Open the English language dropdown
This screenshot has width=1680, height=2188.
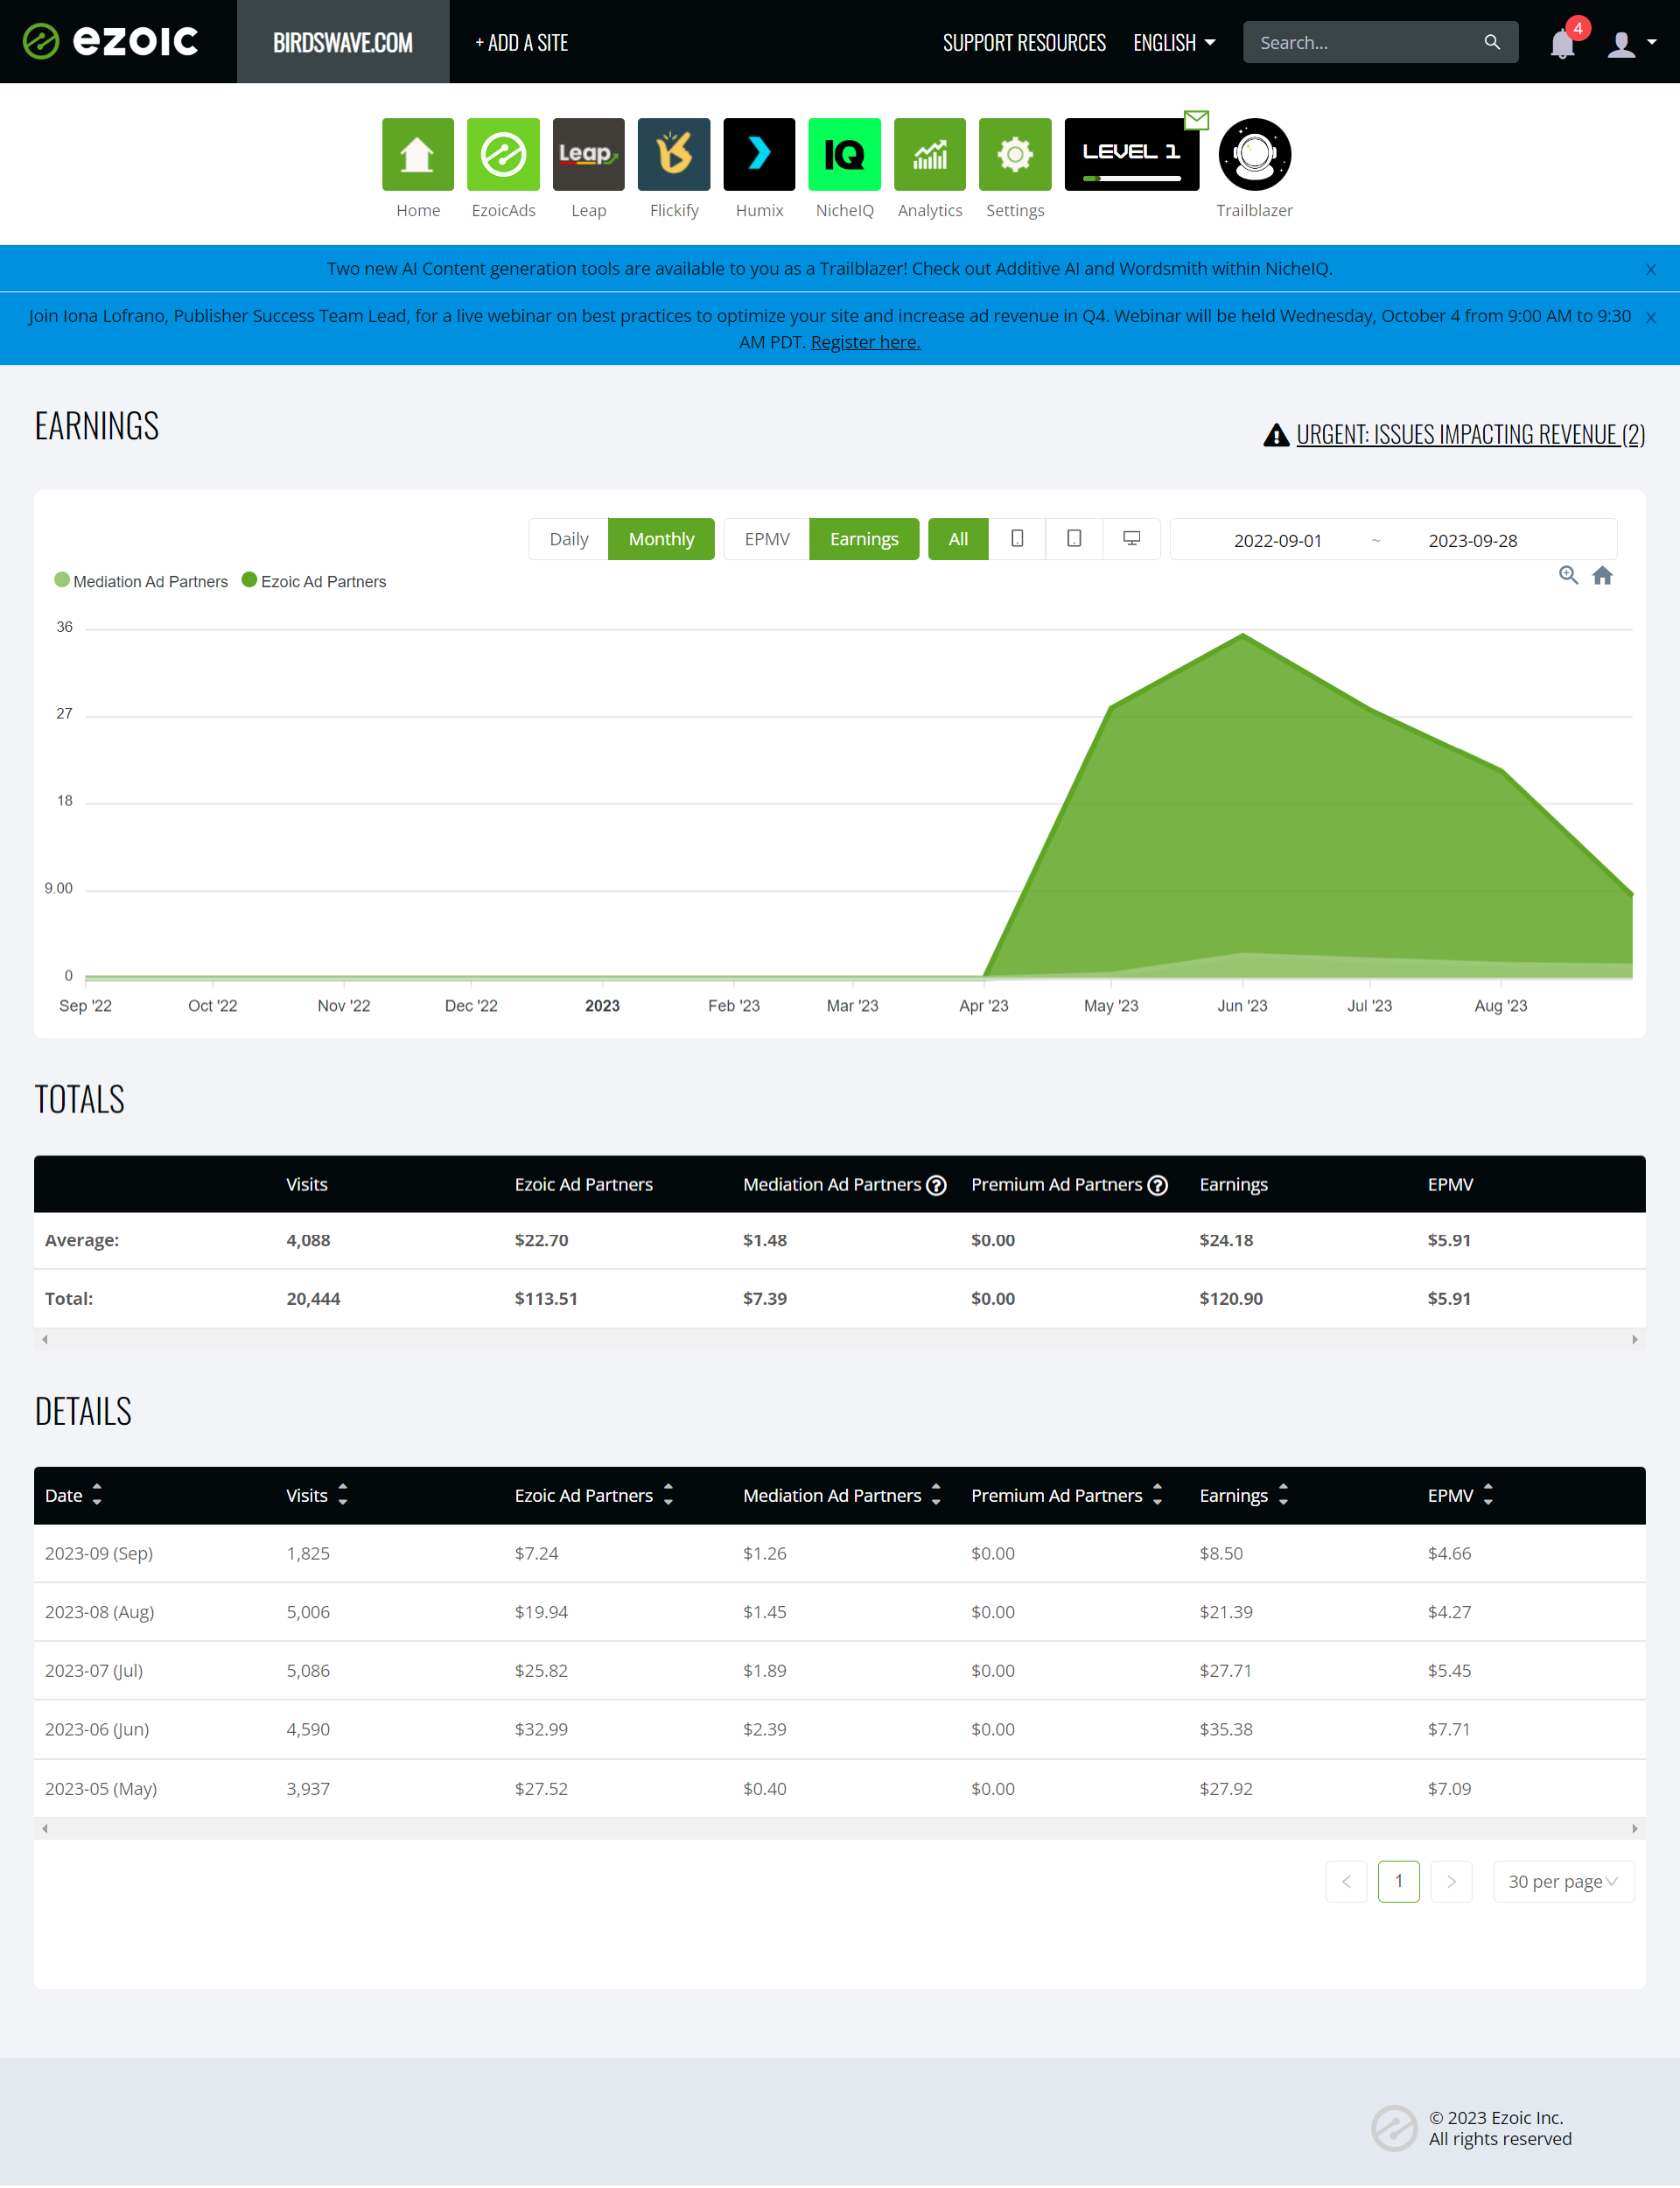coord(1174,42)
